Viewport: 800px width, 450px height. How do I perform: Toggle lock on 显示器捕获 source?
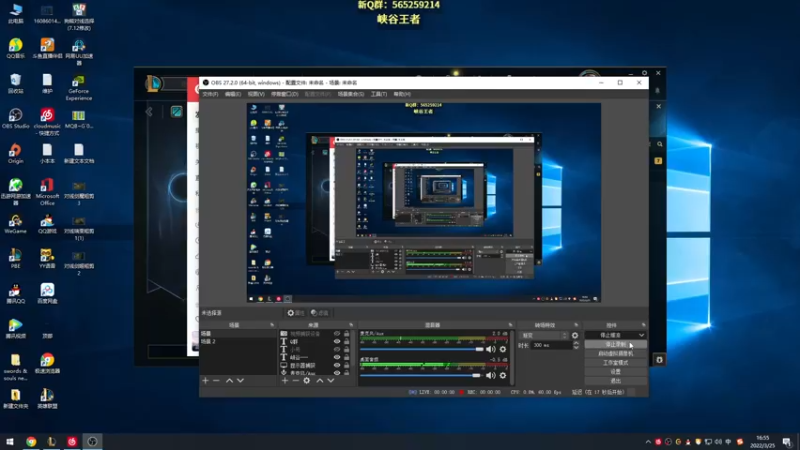(347, 365)
